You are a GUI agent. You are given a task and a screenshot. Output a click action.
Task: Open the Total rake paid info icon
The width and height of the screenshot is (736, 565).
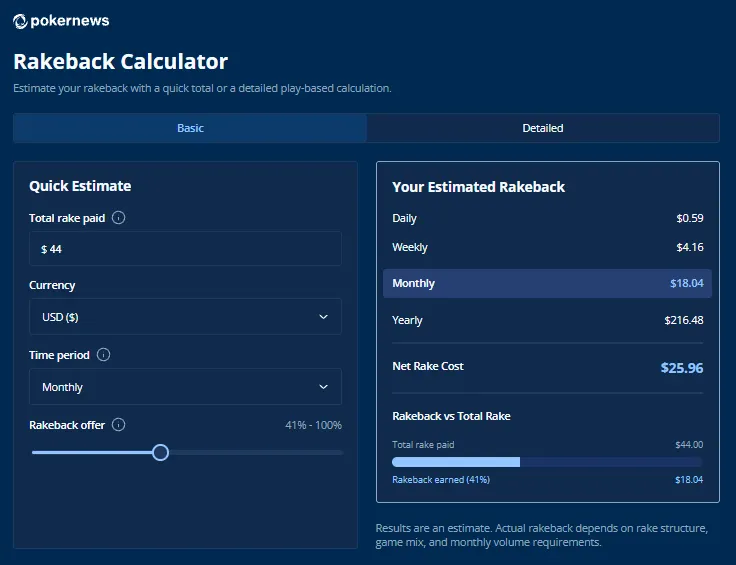point(119,218)
